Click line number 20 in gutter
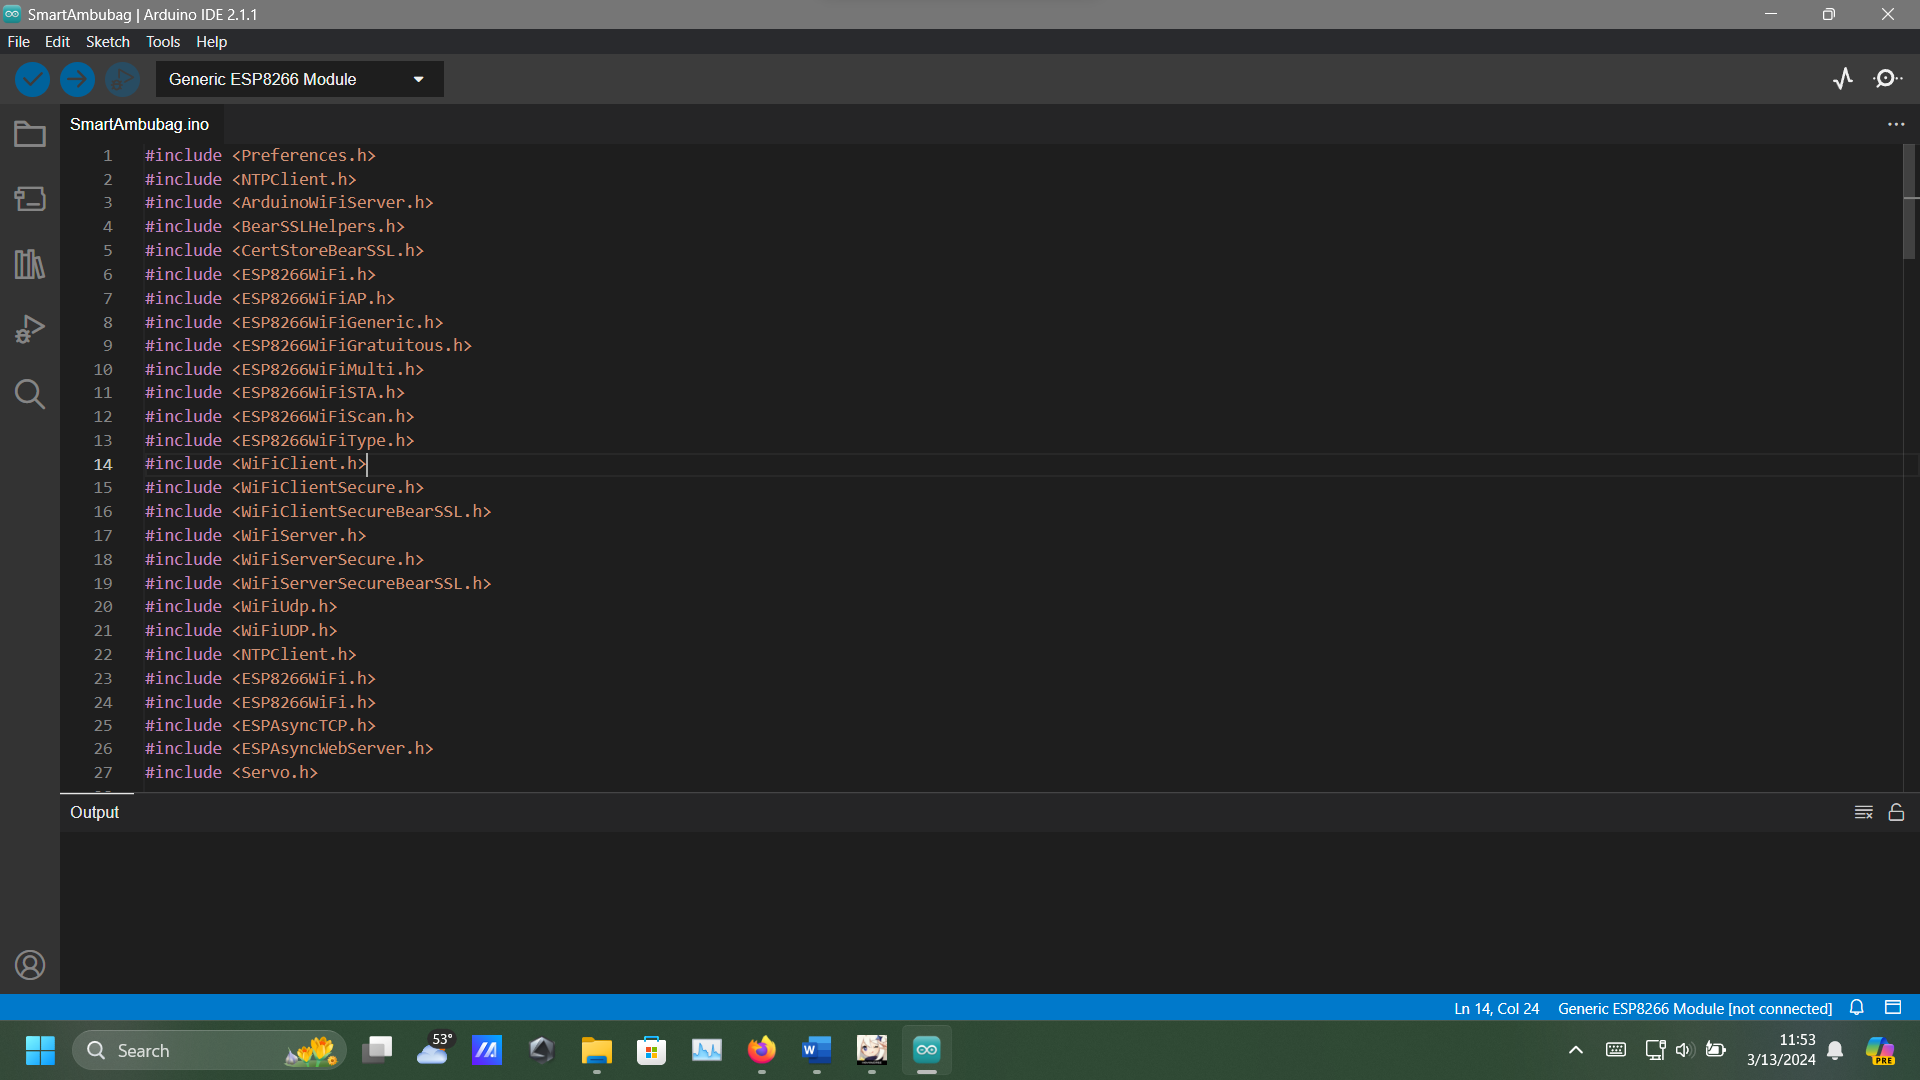This screenshot has height=1080, width=1920. tap(103, 606)
